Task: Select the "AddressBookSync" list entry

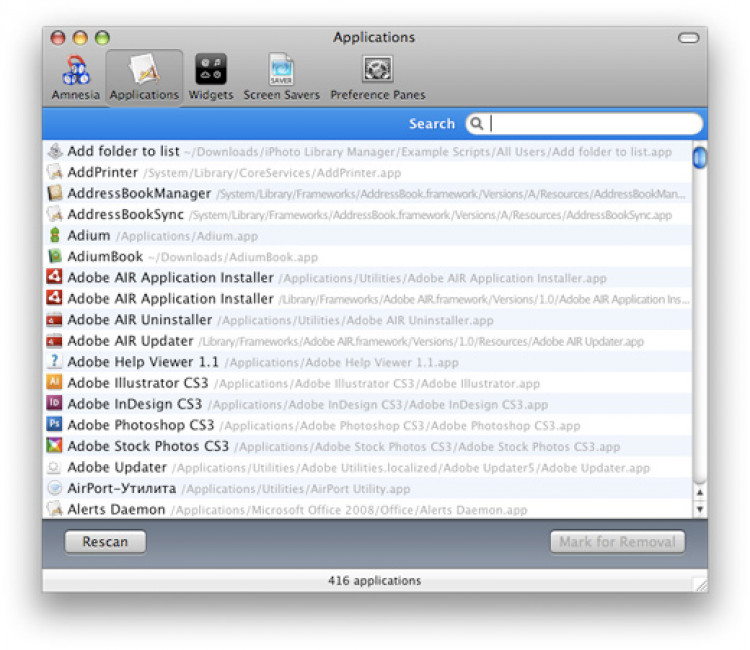Action: click(126, 214)
